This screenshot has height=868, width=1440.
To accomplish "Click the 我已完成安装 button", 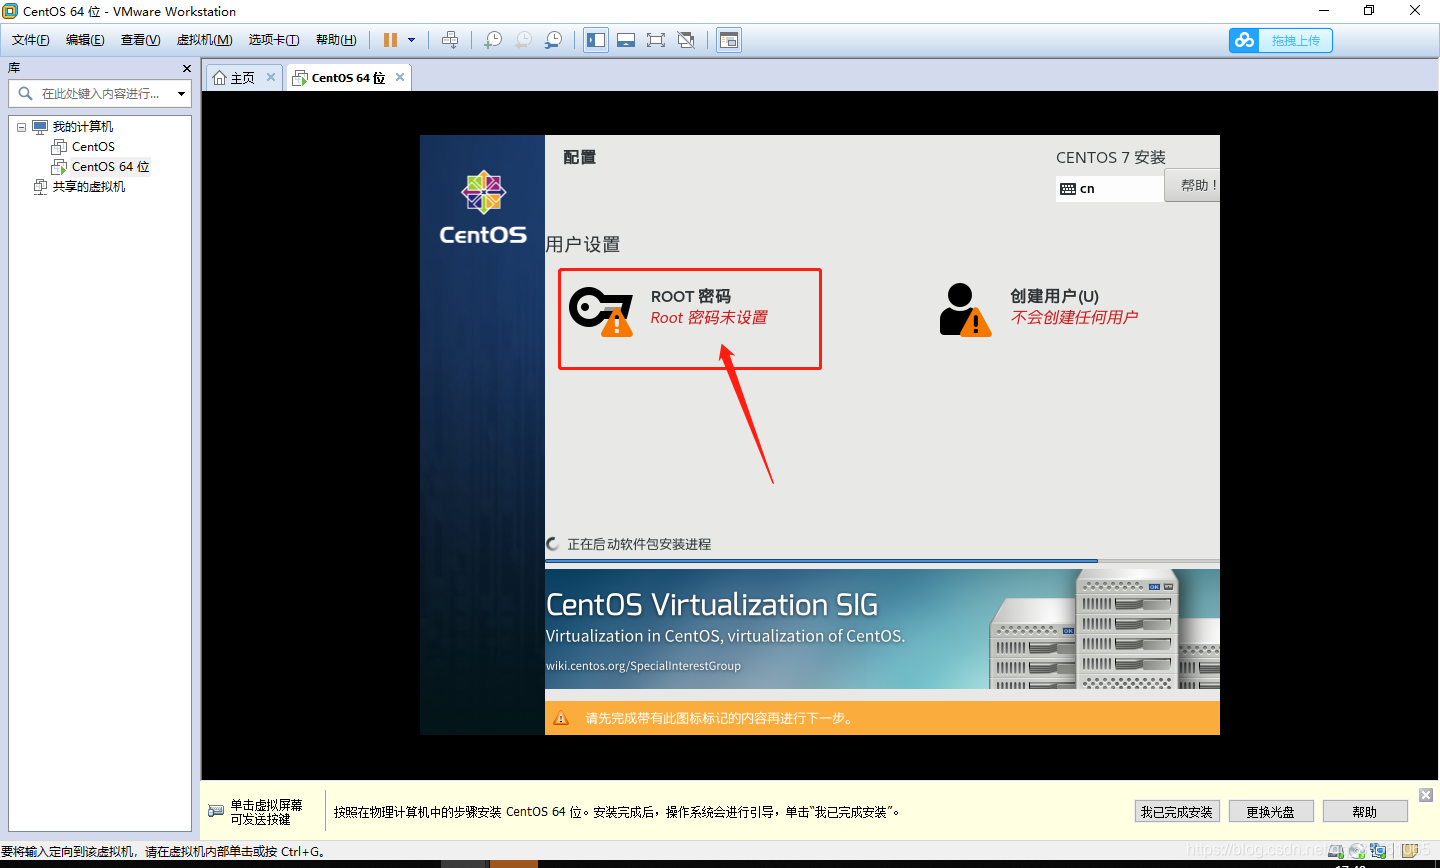I will click(x=1177, y=812).
